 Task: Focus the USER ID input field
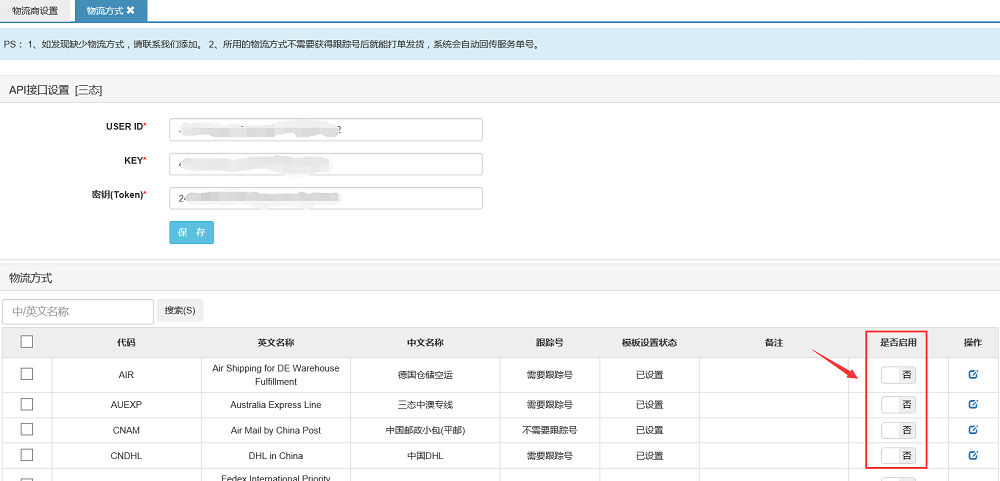[326, 130]
